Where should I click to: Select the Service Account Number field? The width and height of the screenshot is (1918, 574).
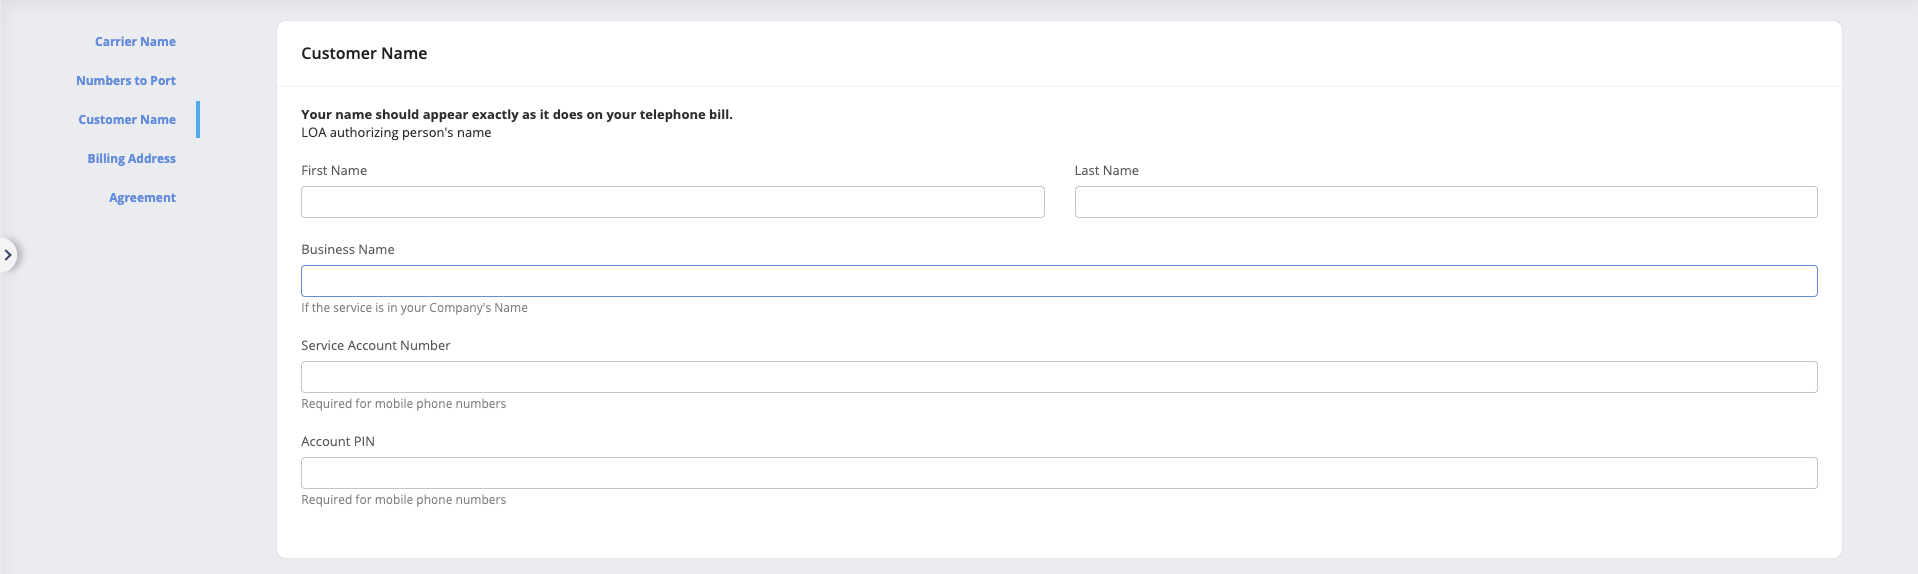pyautogui.click(x=1058, y=377)
